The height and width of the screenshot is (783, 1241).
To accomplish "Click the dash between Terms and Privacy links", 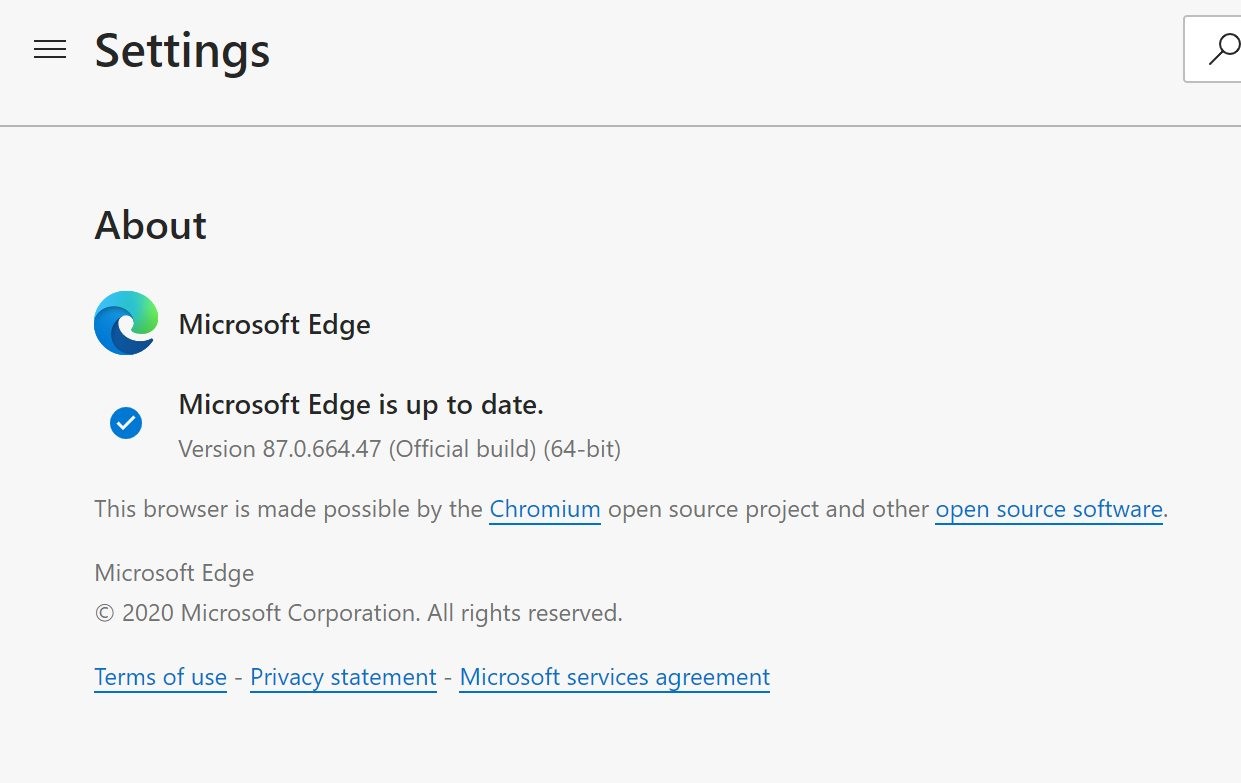I will pos(237,677).
